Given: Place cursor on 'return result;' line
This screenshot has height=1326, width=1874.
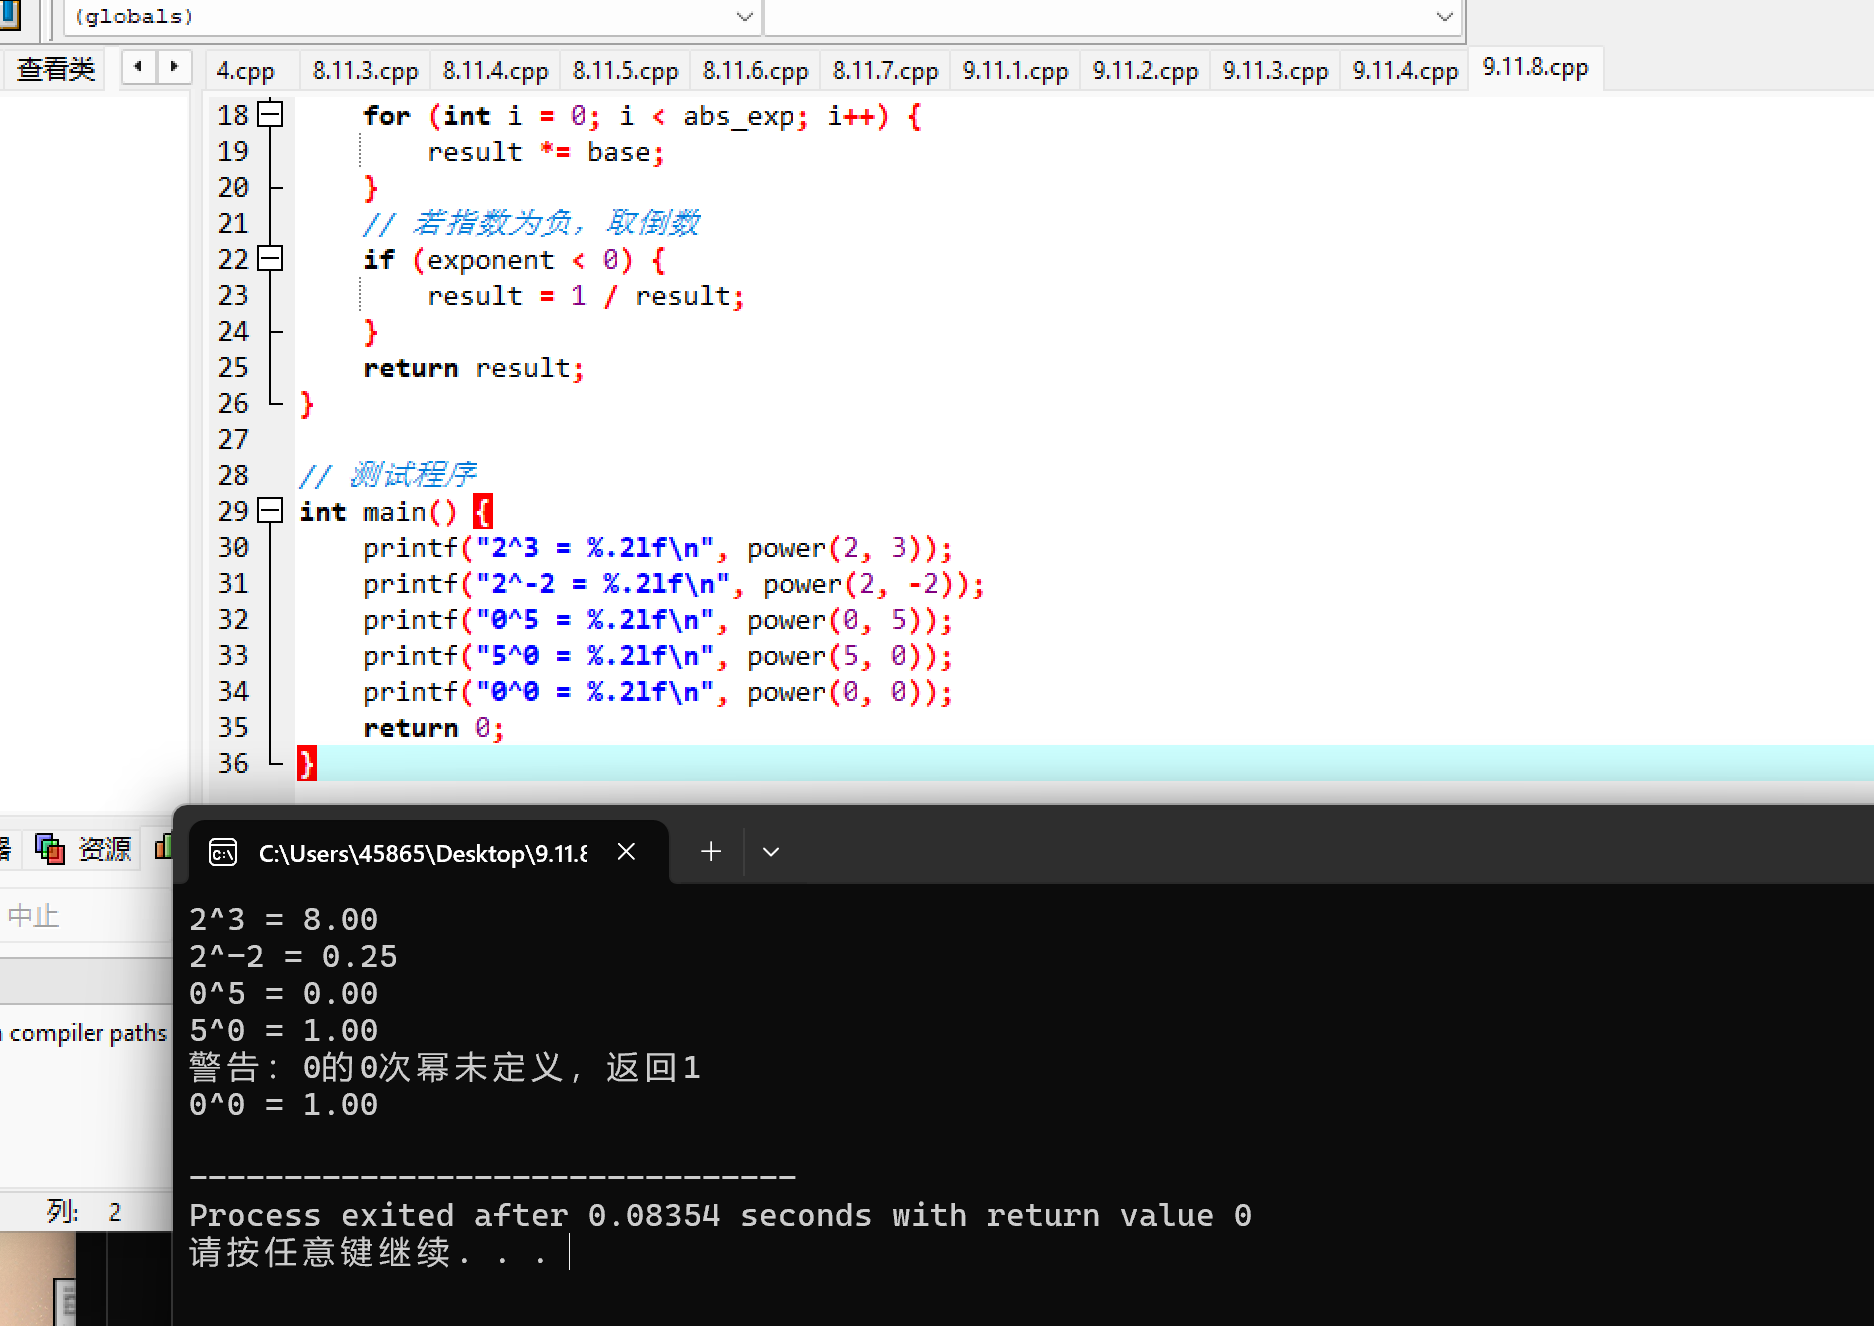Looking at the screenshot, I should [474, 368].
